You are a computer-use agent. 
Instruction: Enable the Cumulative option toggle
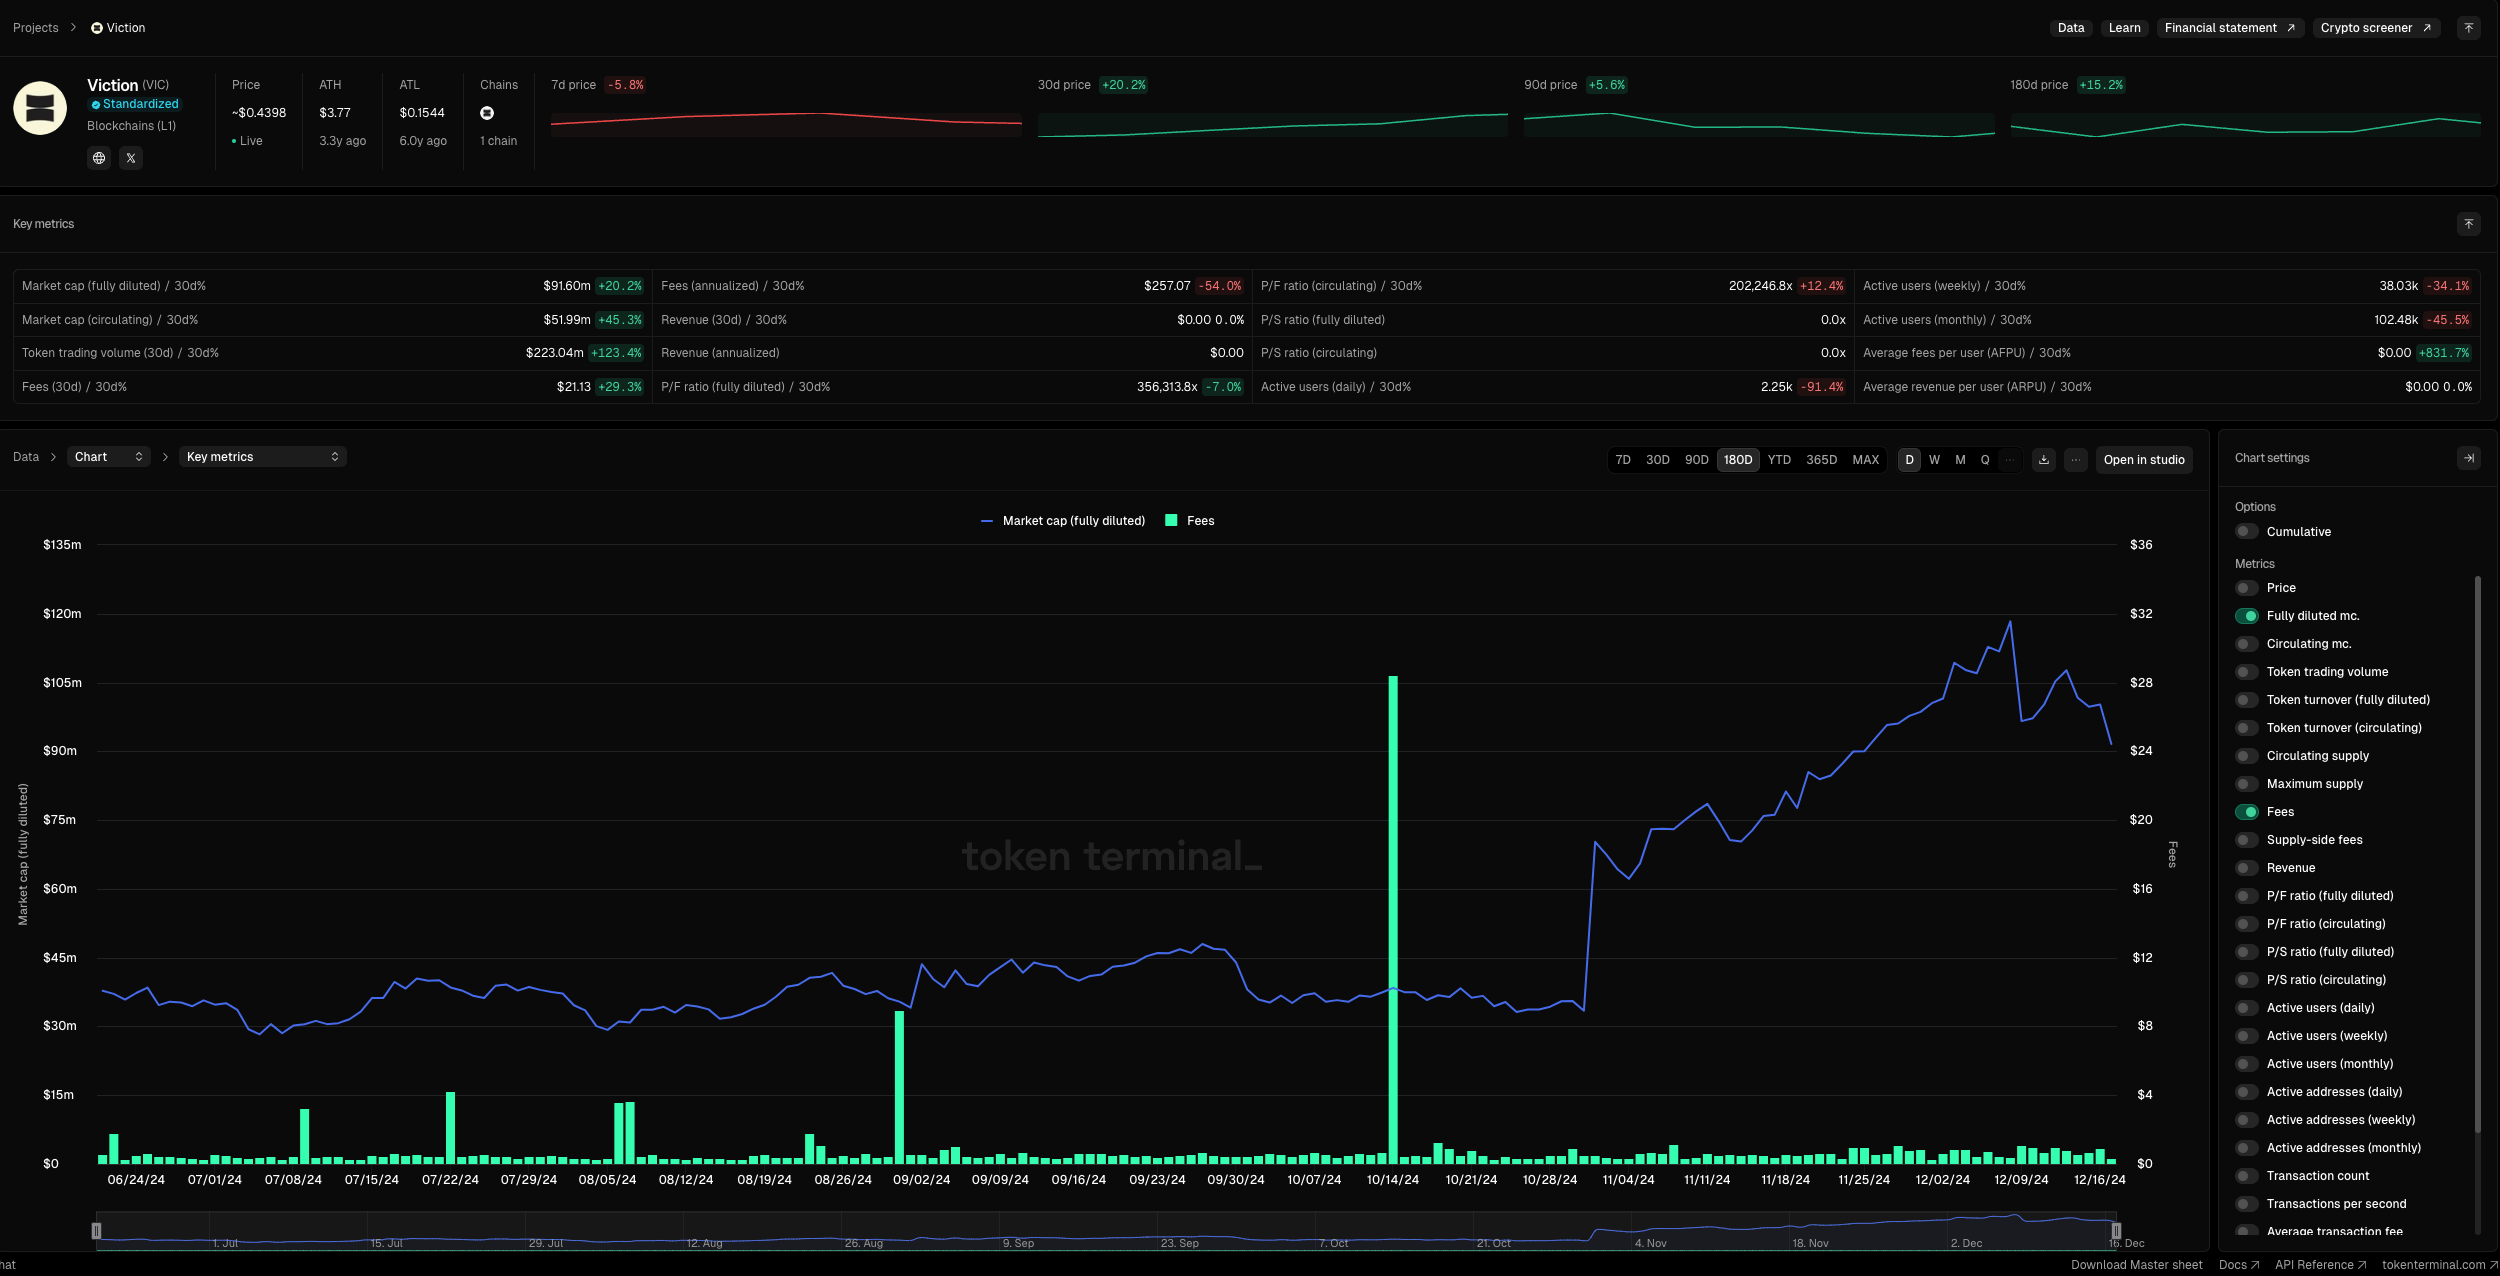coord(2247,532)
